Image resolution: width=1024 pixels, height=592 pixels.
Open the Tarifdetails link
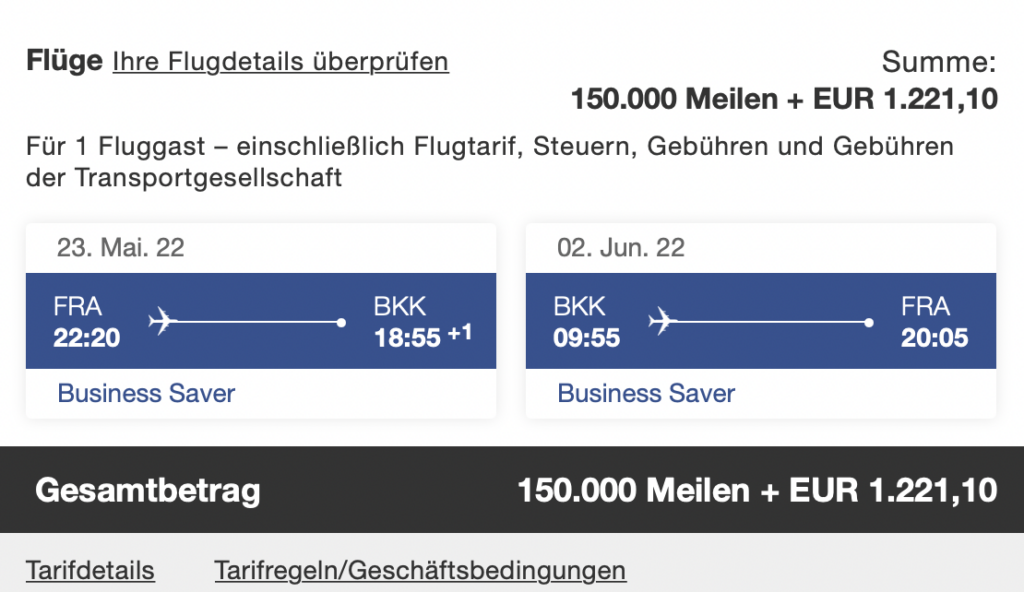pyautogui.click(x=90, y=571)
